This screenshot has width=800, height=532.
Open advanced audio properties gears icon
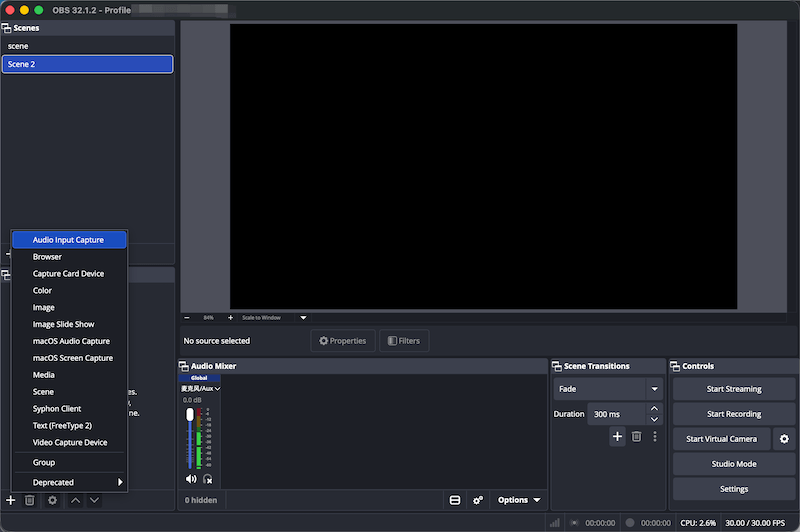click(x=478, y=500)
